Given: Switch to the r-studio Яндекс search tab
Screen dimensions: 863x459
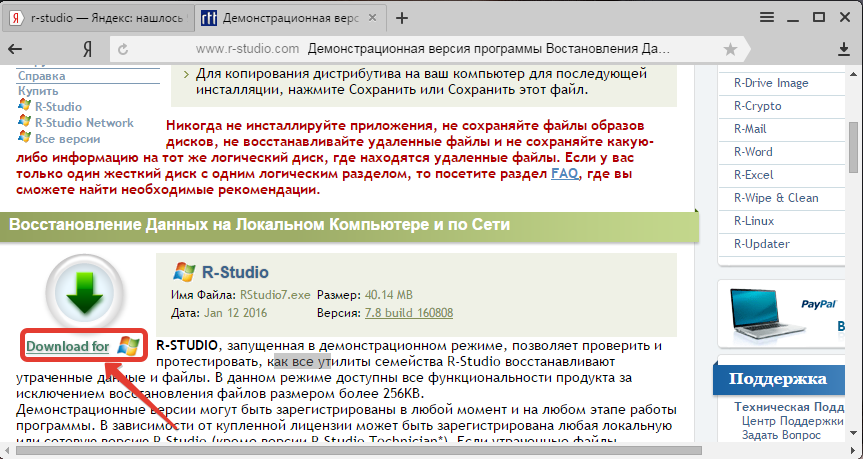Looking at the screenshot, I should point(98,18).
